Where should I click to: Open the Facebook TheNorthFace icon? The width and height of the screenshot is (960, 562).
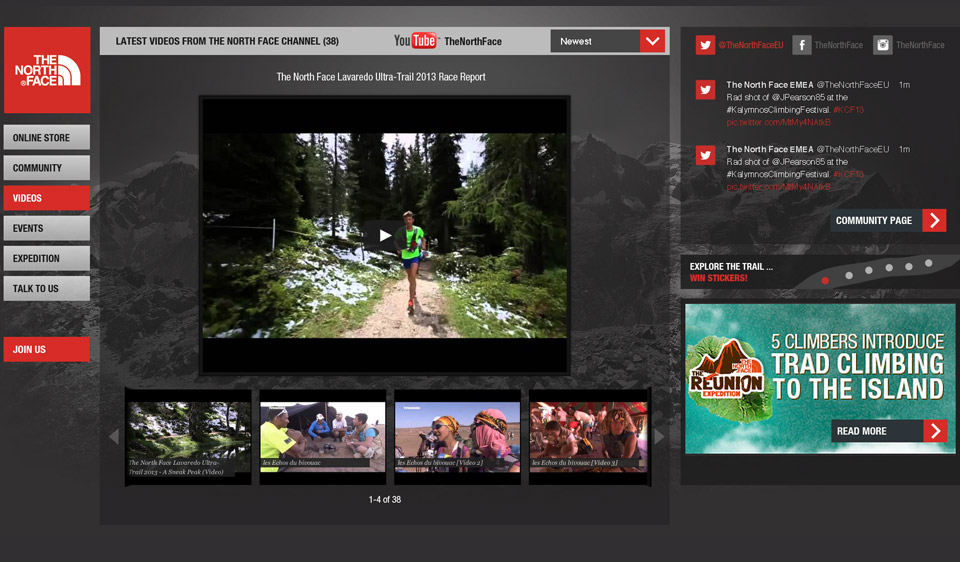(801, 45)
